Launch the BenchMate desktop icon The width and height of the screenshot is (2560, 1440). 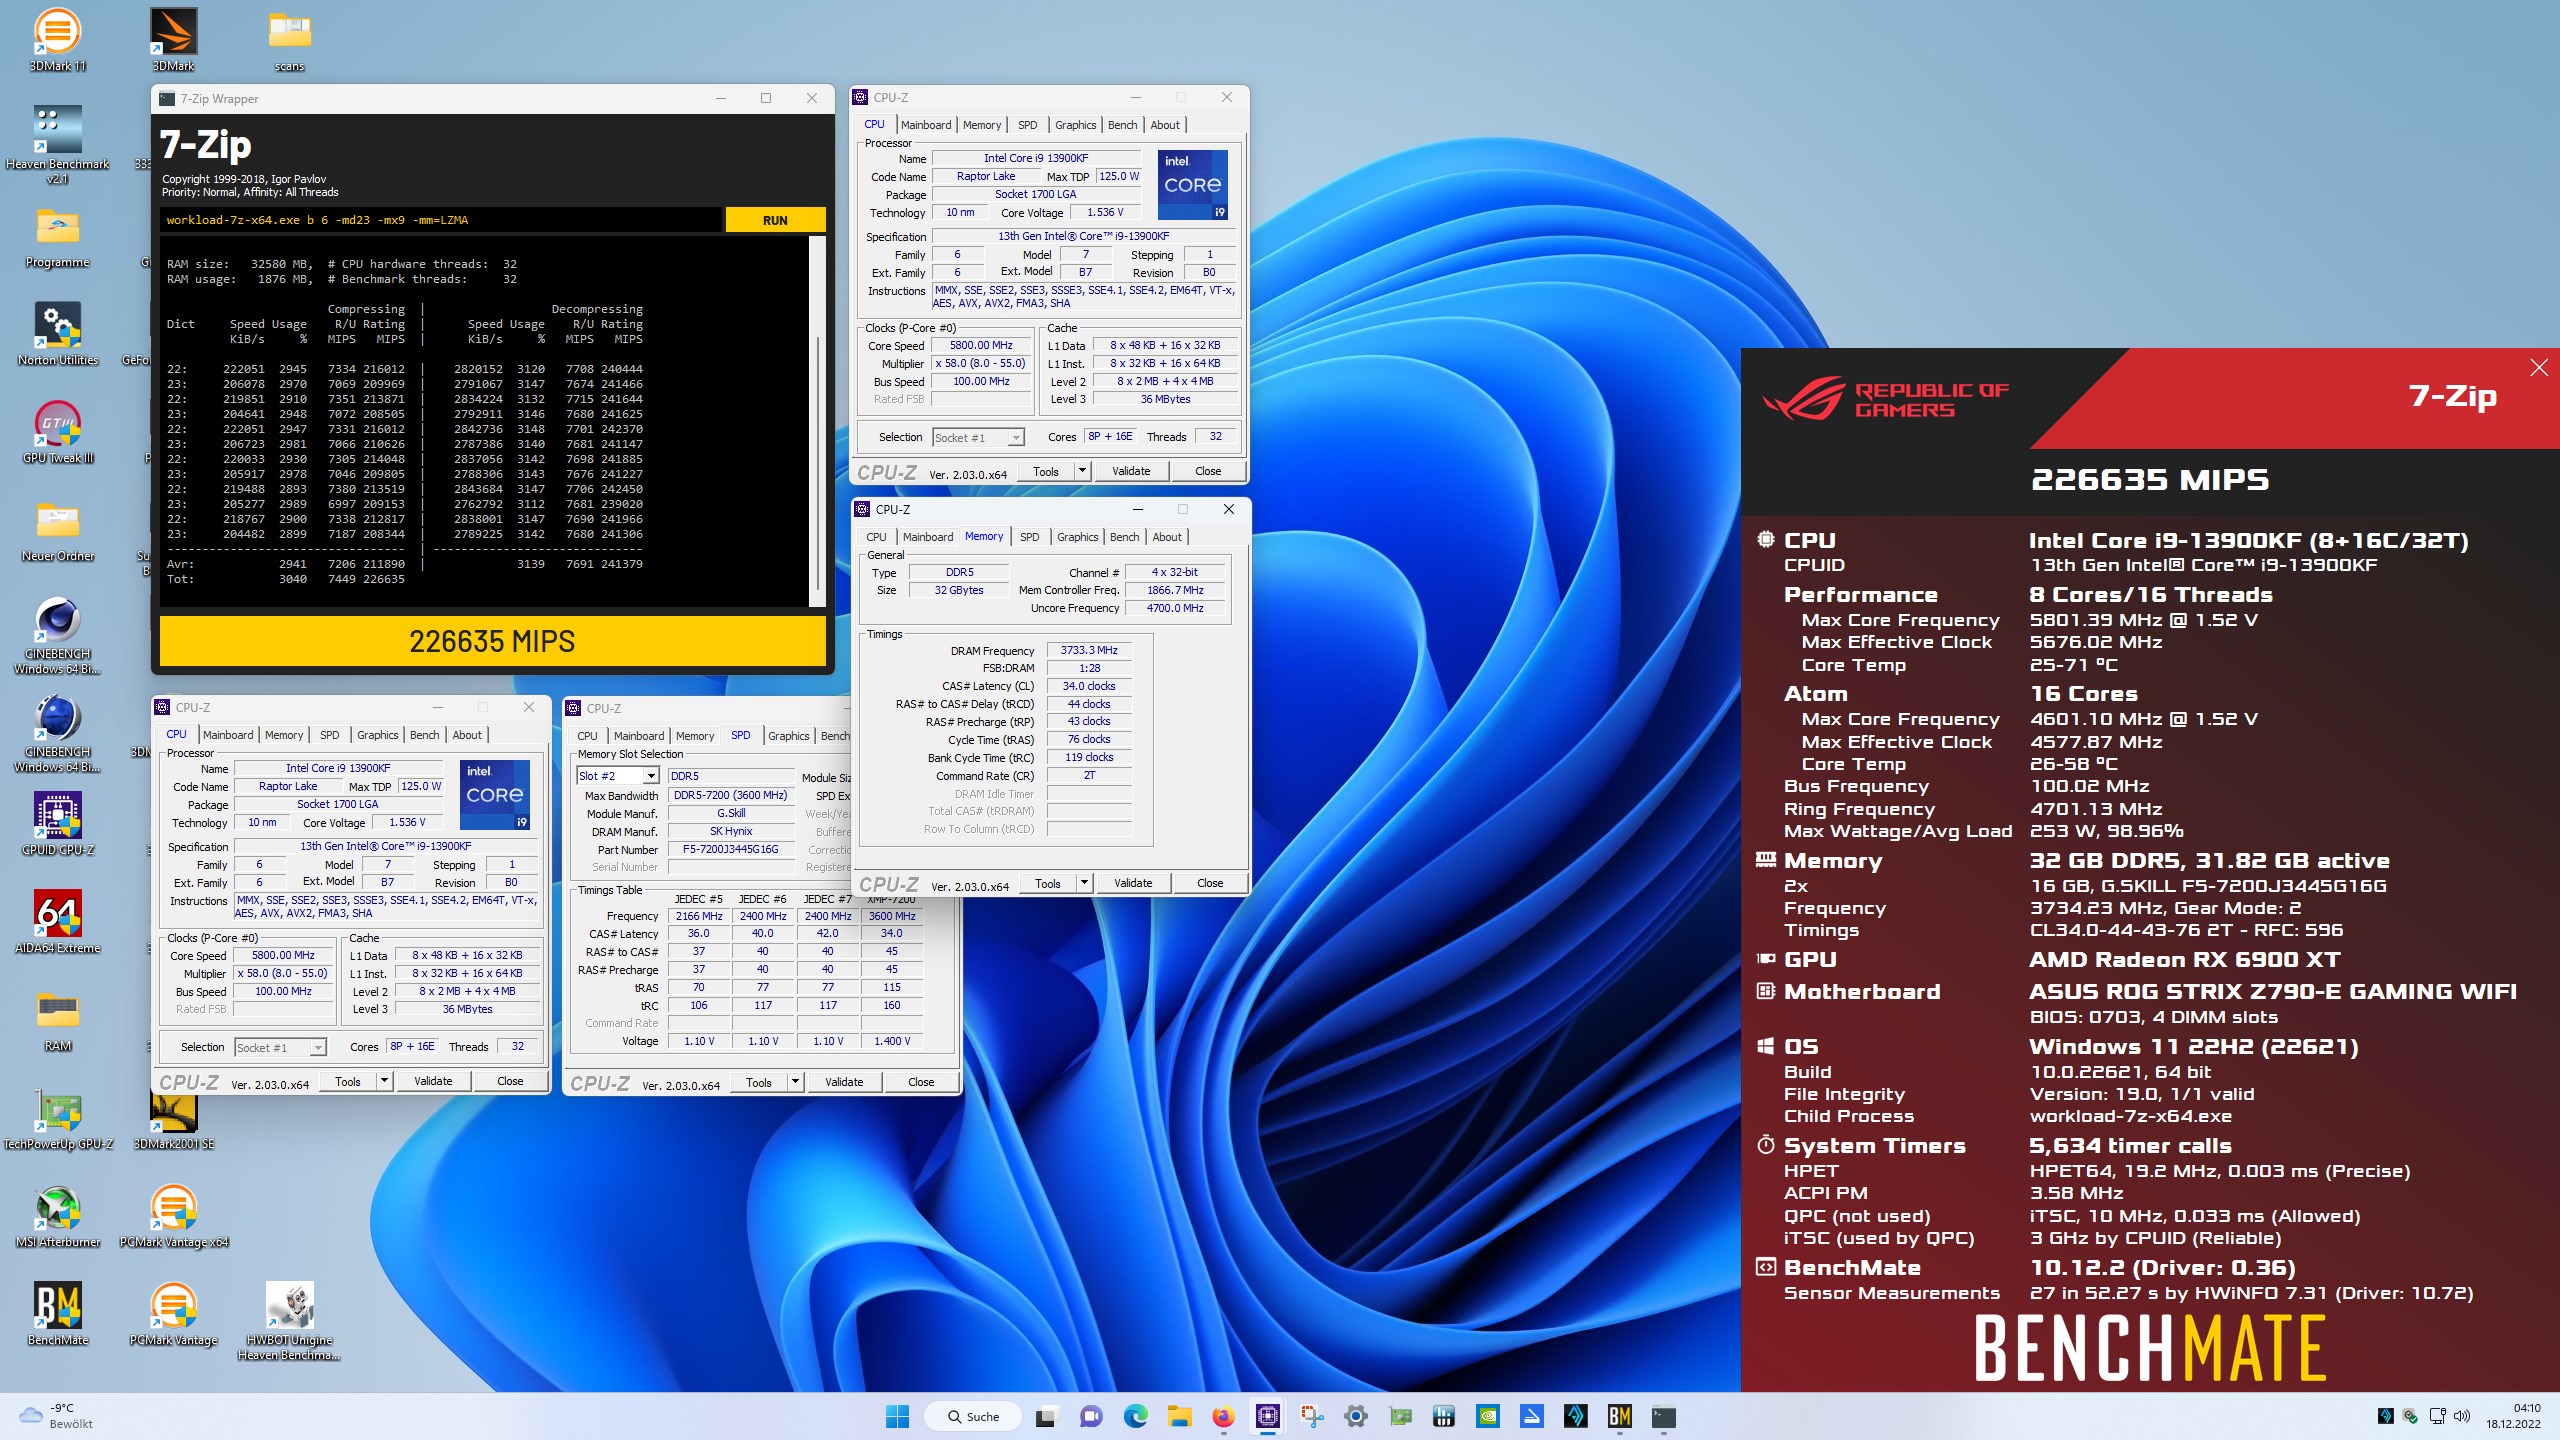58,1314
